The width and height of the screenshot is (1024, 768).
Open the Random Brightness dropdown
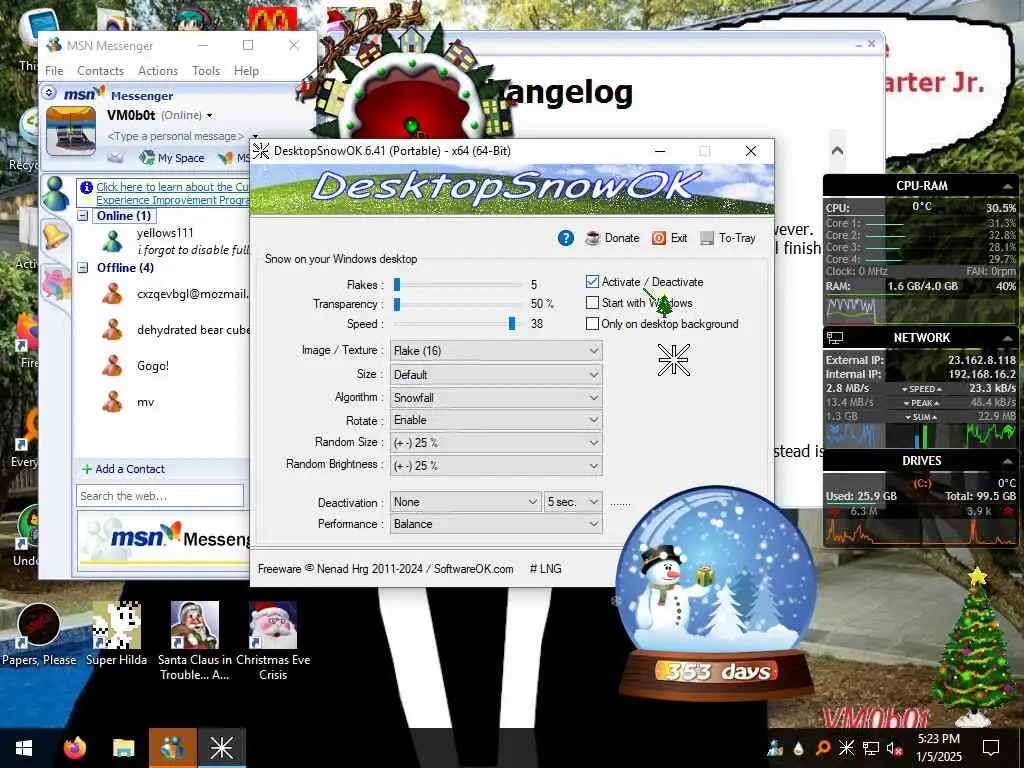pyautogui.click(x=496, y=466)
